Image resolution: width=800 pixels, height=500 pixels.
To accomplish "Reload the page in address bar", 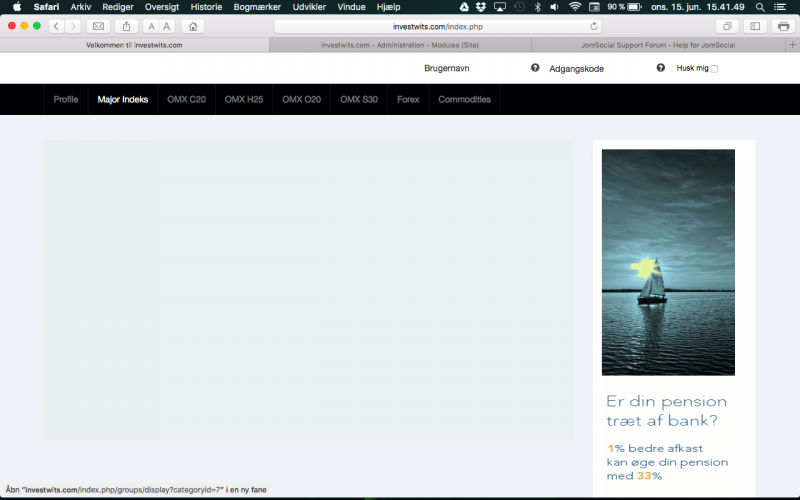I will (593, 26).
